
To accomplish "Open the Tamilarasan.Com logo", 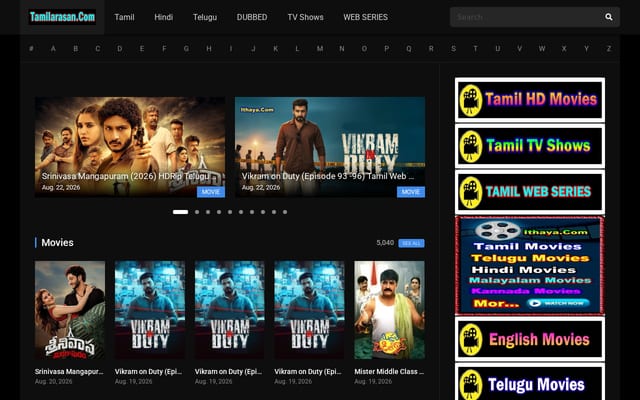I will click(62, 17).
